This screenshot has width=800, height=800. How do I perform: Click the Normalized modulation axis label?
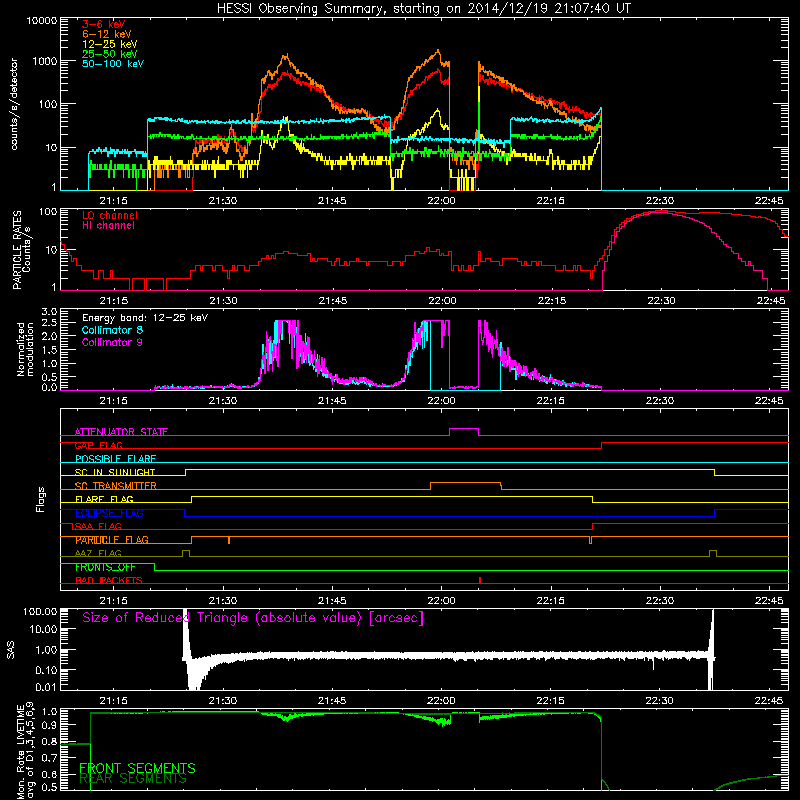25,349
